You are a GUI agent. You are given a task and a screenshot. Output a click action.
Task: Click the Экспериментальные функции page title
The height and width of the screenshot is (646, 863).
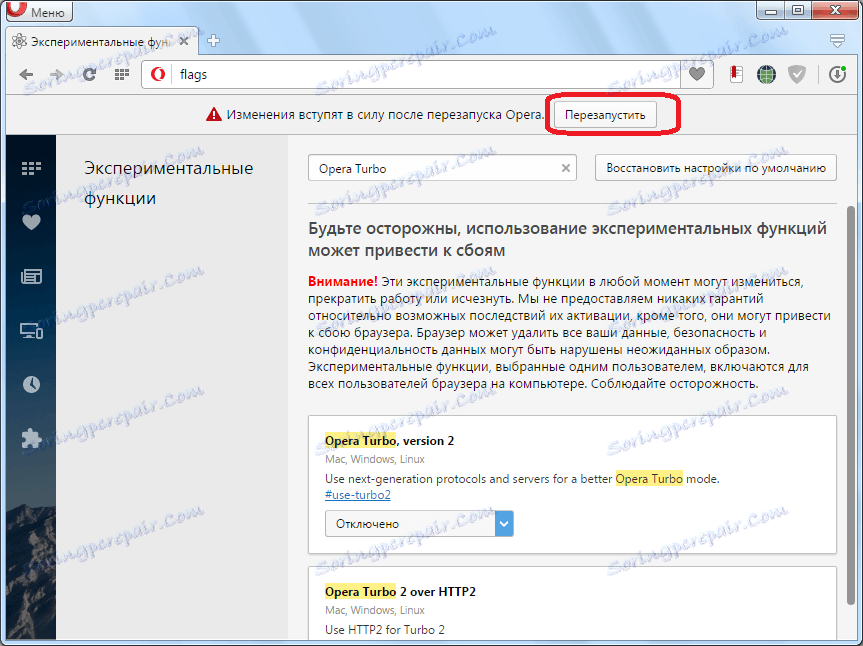point(168,183)
